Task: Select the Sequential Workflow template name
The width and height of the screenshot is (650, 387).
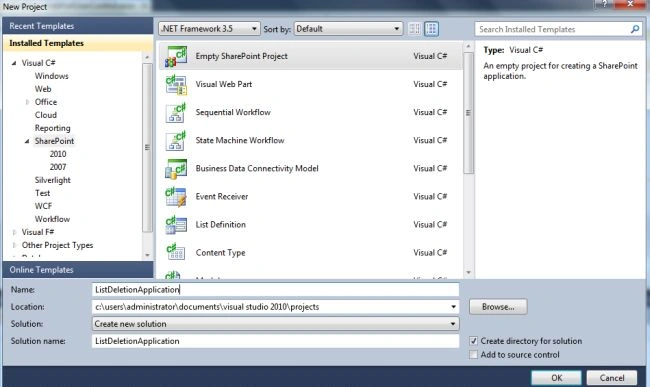Action: point(233,112)
